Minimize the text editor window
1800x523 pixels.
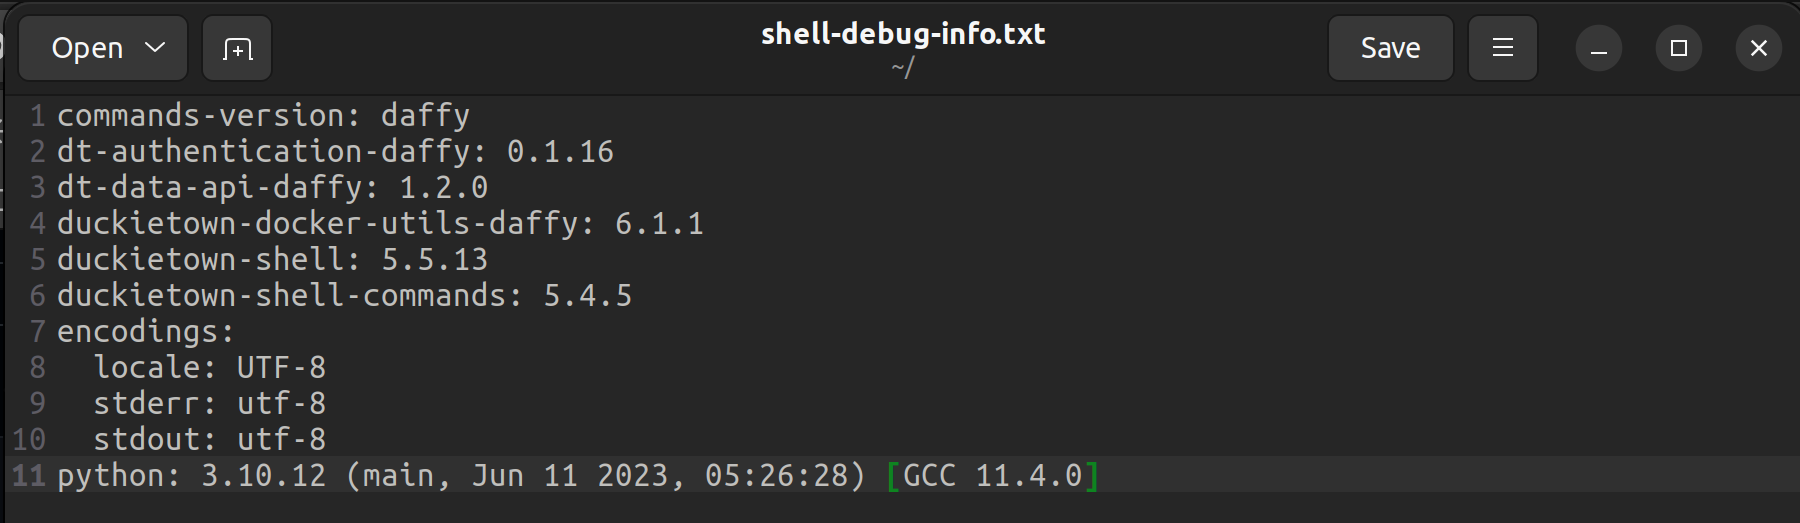coord(1598,48)
